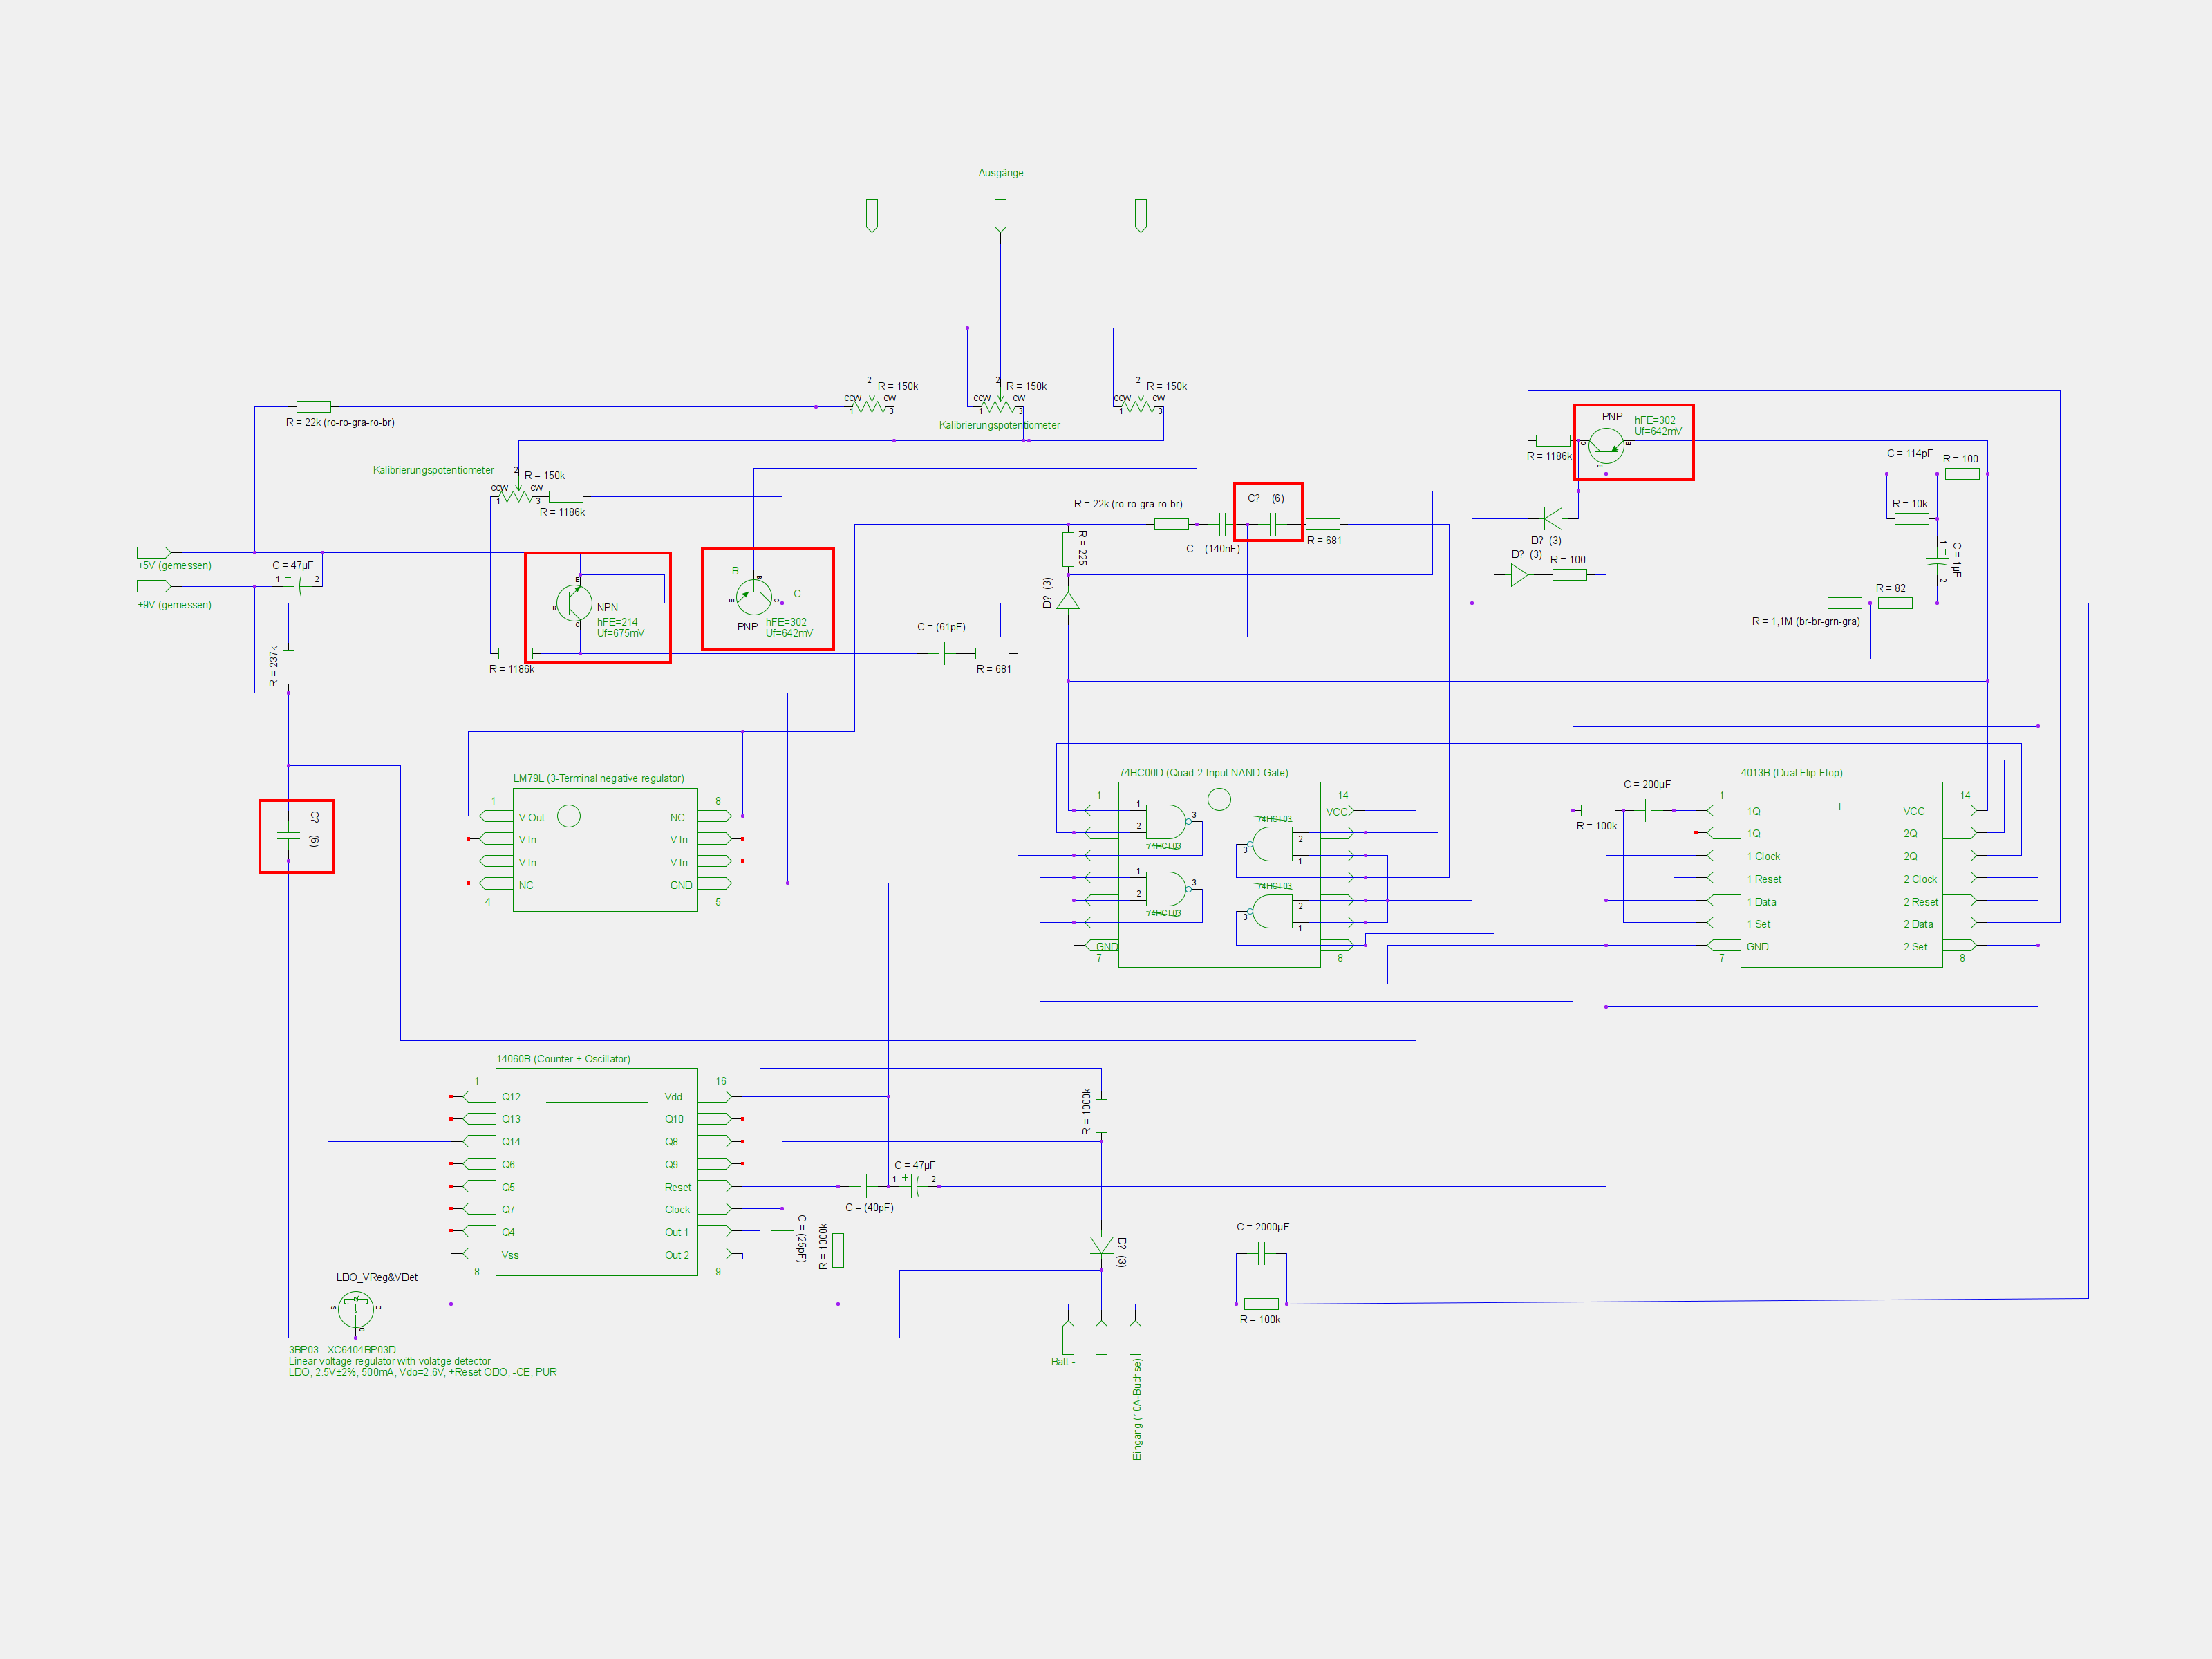Screen dimensions: 2212x1659
Task: Click the PNP transistor symbol beside the B and C labels
Action: 754,597
